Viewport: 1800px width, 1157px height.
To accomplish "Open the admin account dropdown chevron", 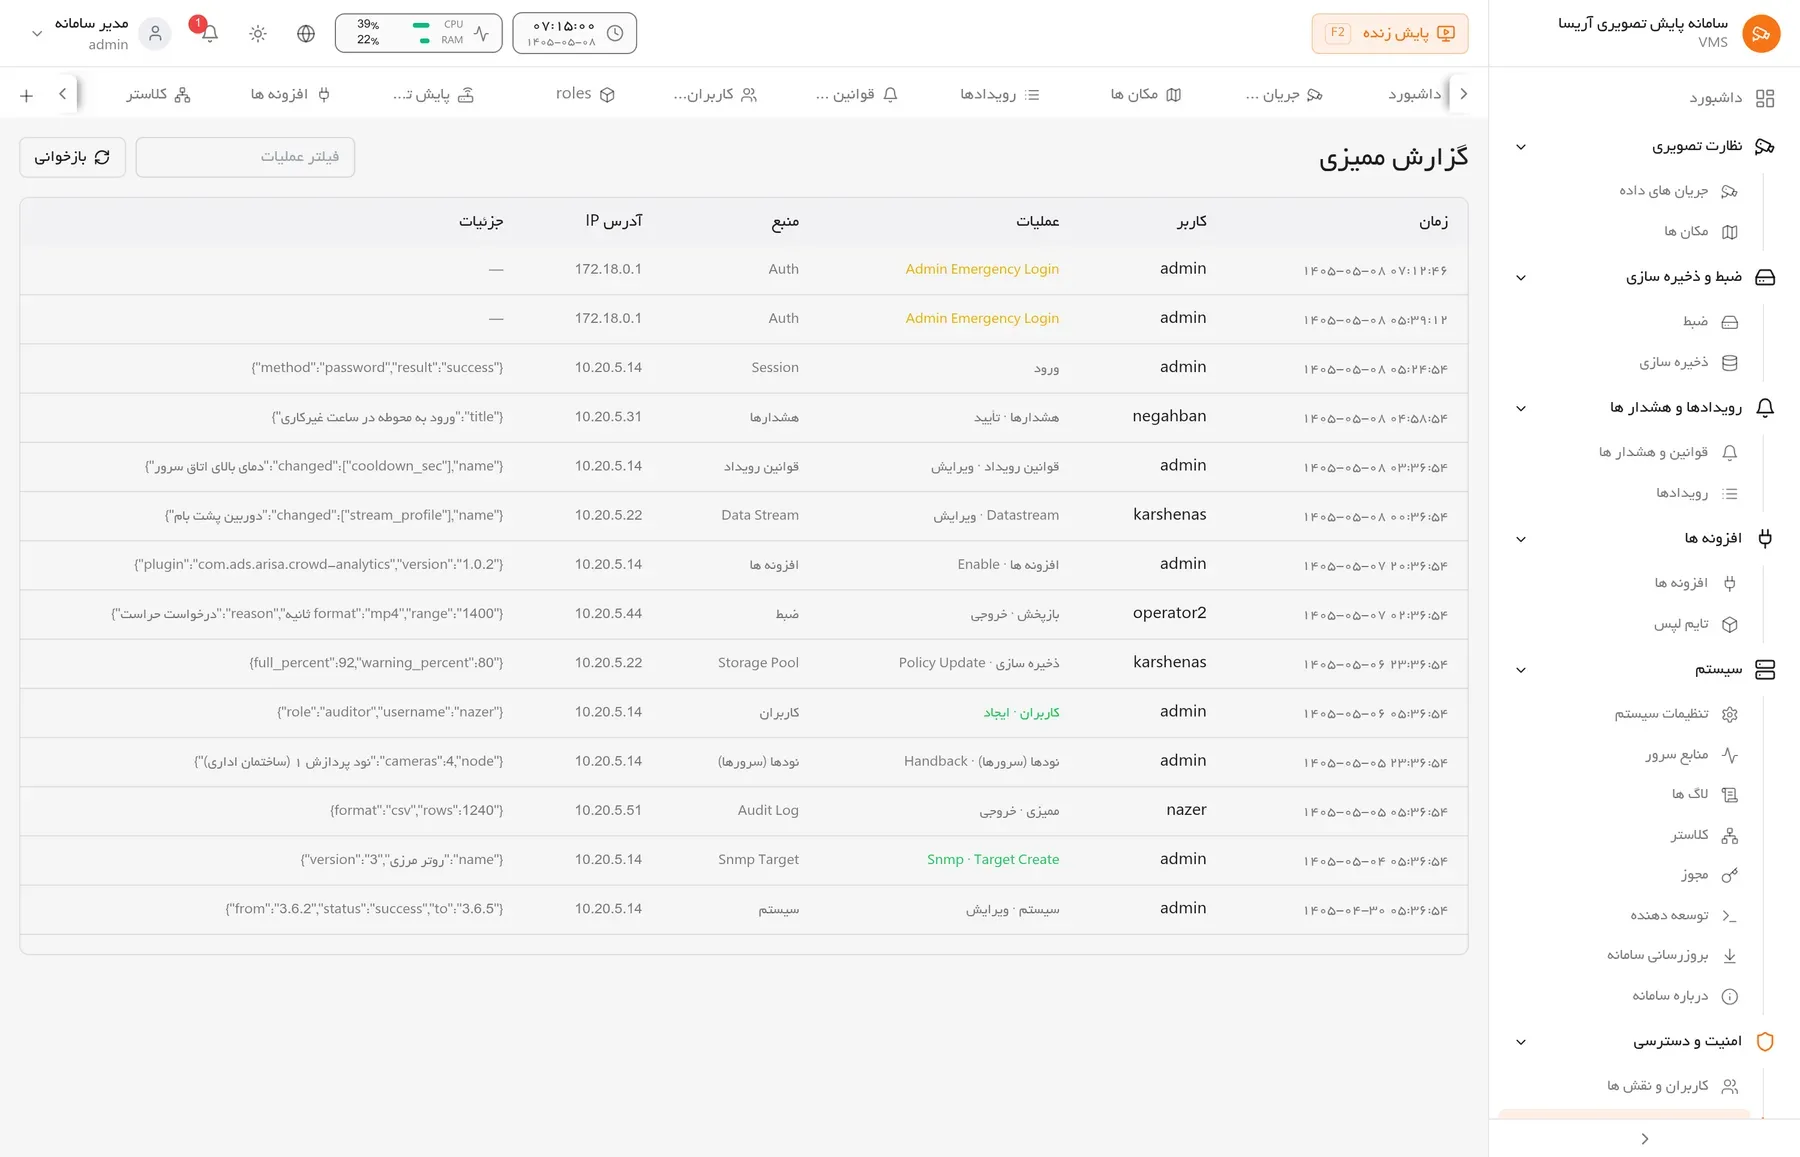I will (37, 33).
